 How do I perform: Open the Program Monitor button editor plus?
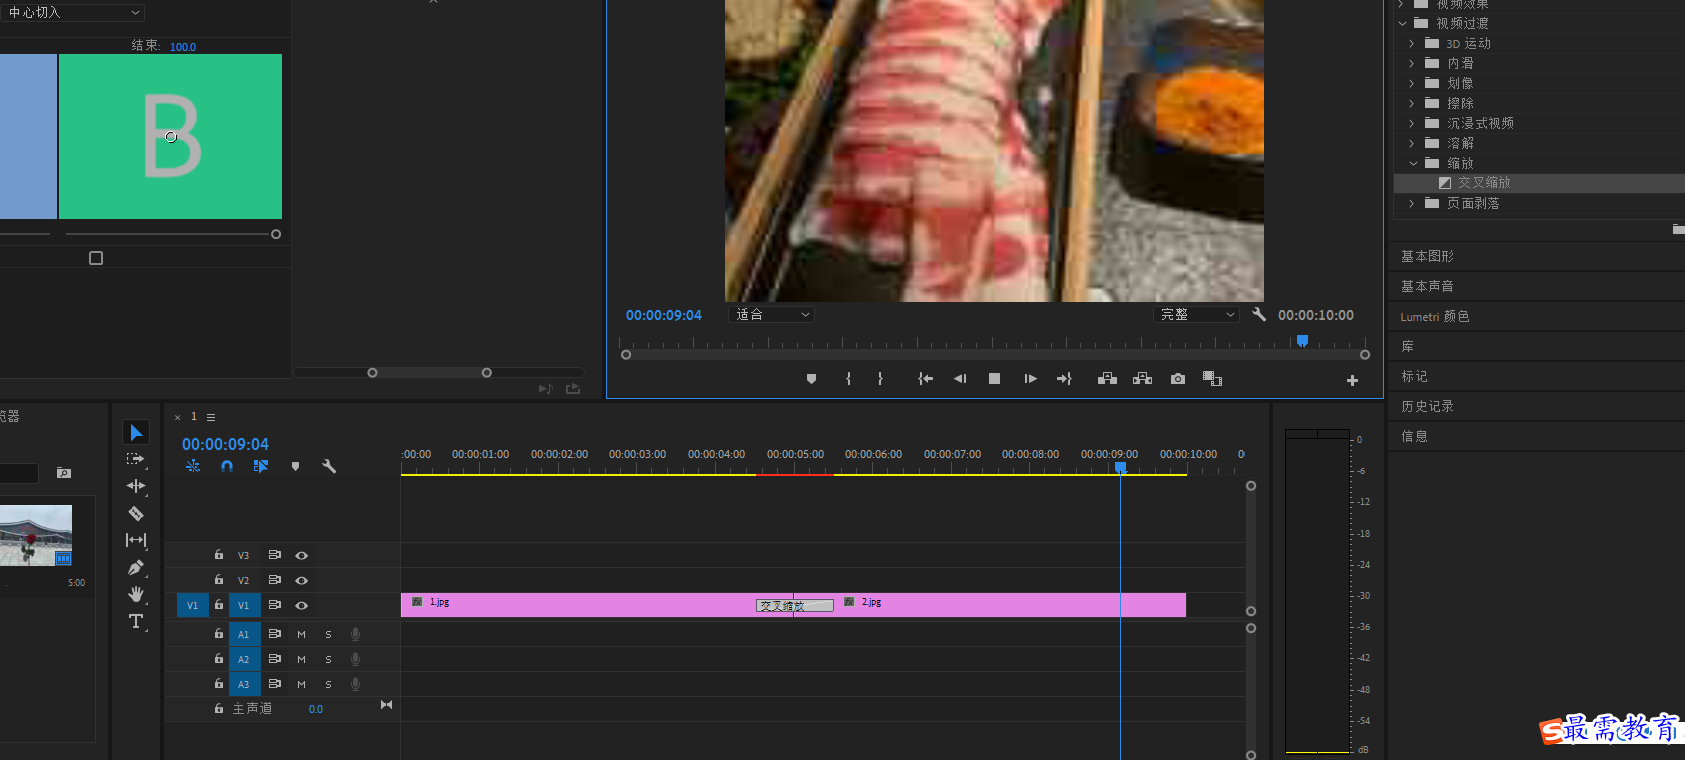1352,380
